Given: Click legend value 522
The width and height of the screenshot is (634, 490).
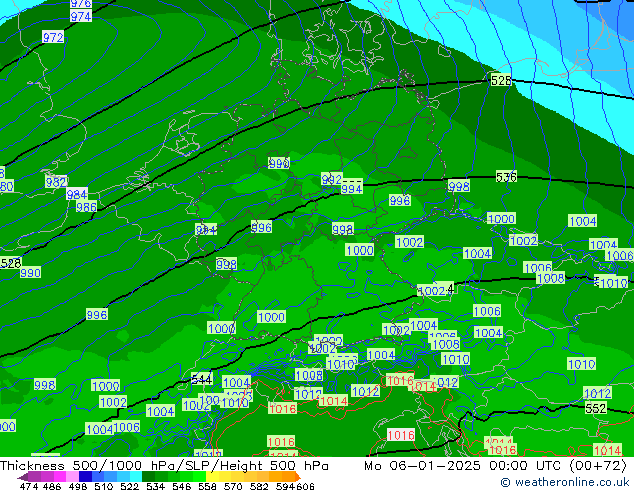Looking at the screenshot, I should tap(129, 486).
